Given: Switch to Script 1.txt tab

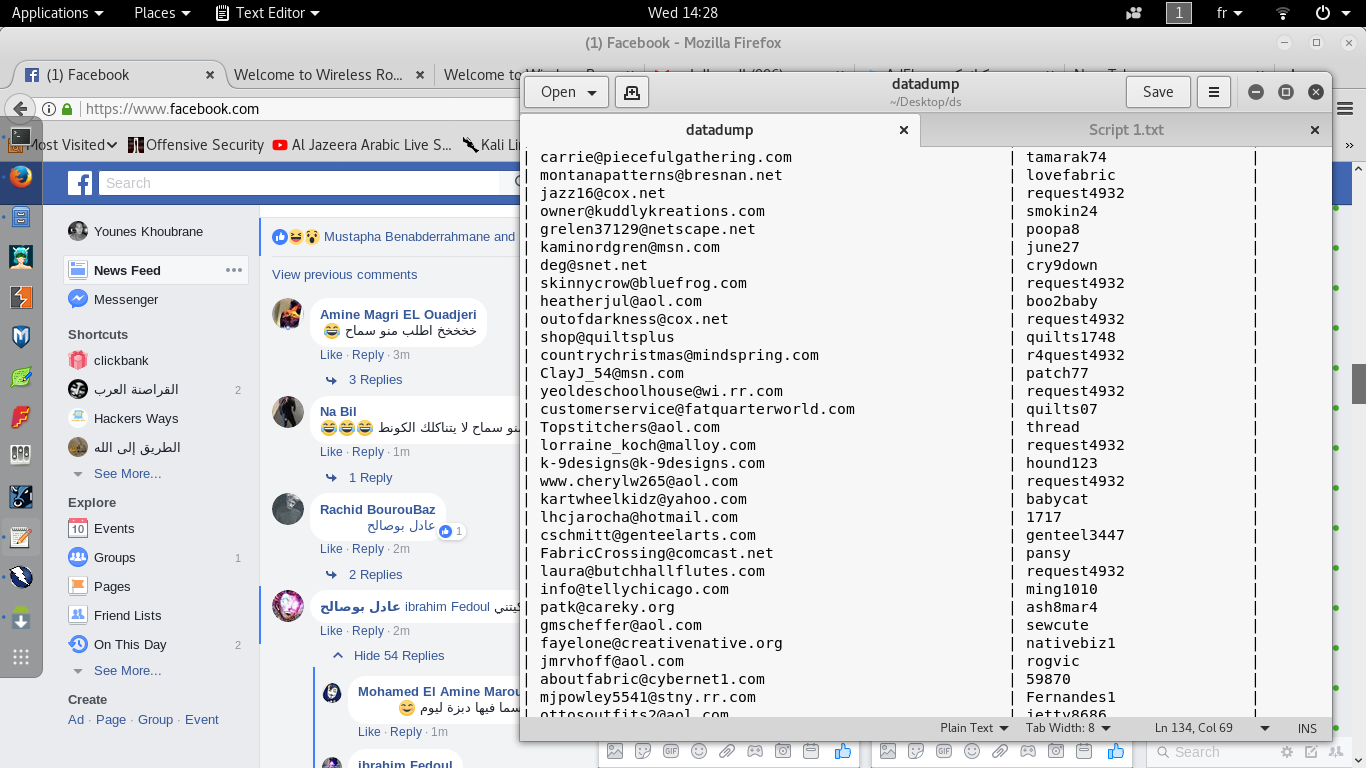Looking at the screenshot, I should pos(1126,130).
